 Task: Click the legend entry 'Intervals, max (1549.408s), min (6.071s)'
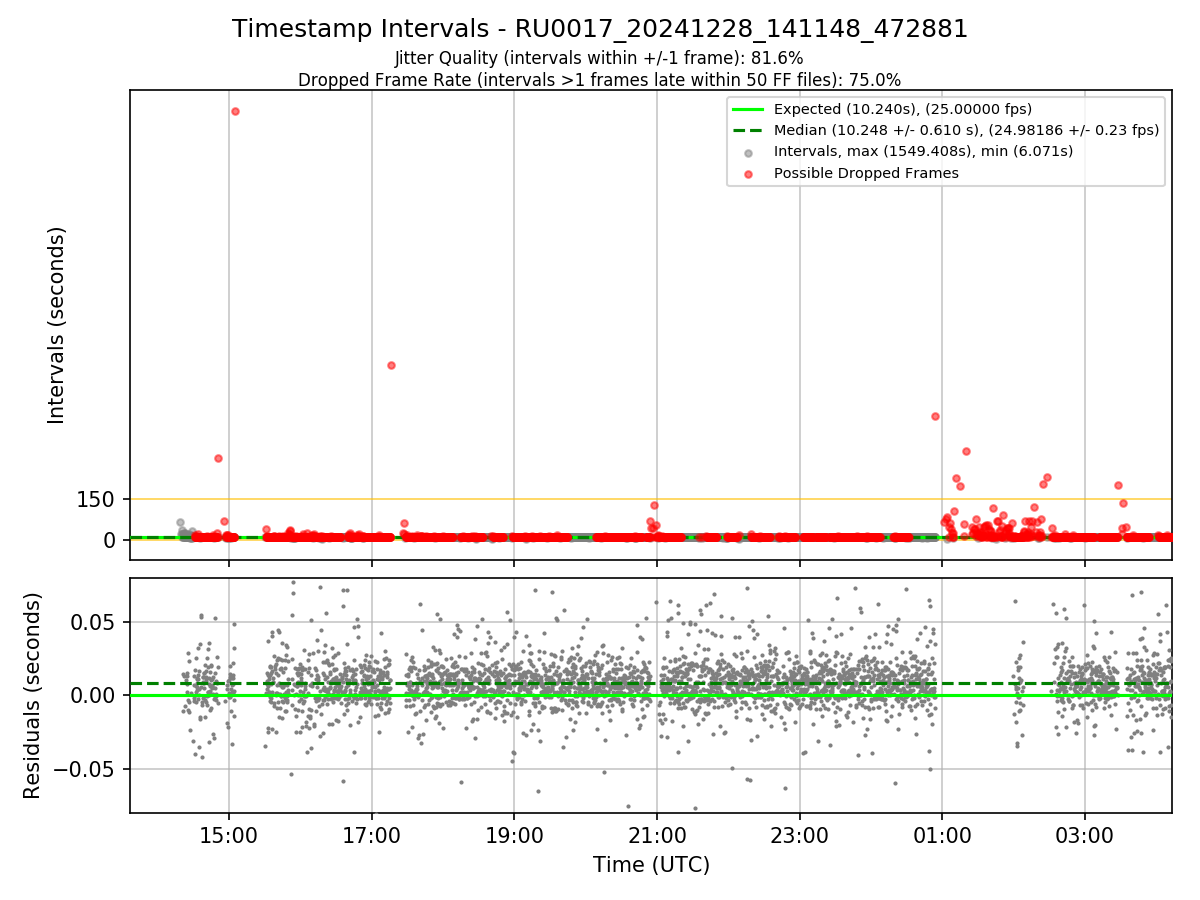coord(923,151)
